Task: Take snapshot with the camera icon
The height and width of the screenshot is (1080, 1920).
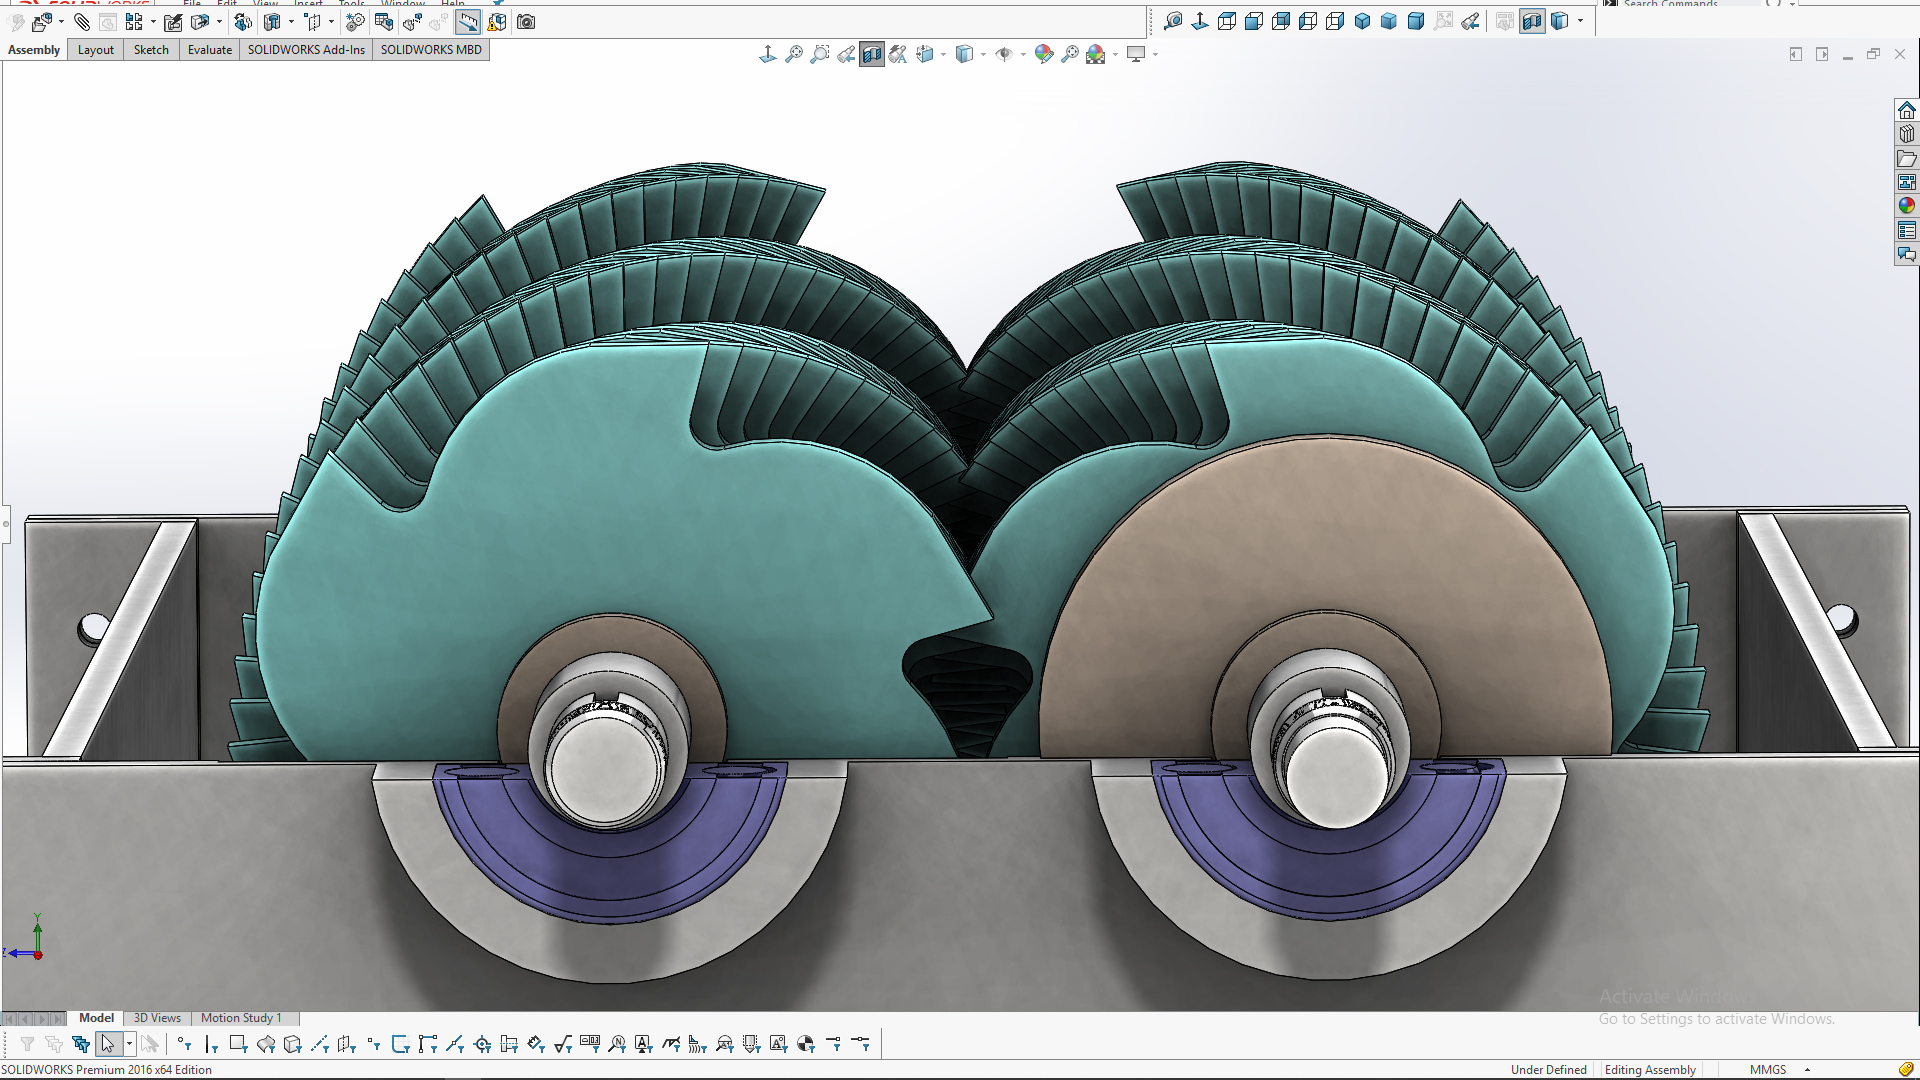Action: (526, 22)
